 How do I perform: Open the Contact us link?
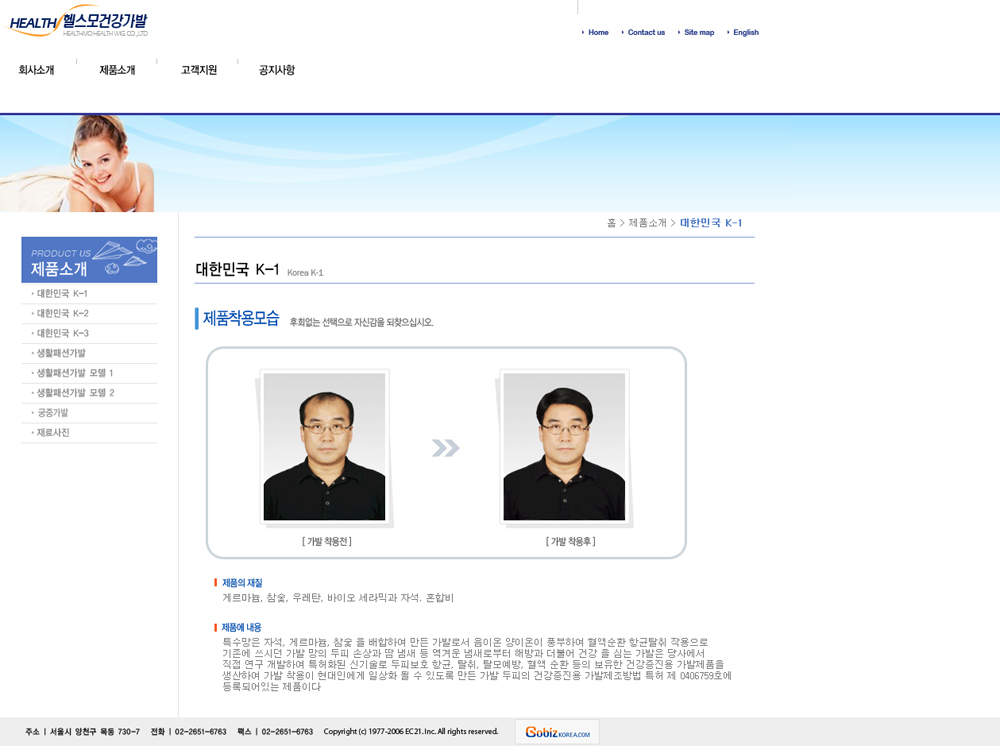point(646,33)
